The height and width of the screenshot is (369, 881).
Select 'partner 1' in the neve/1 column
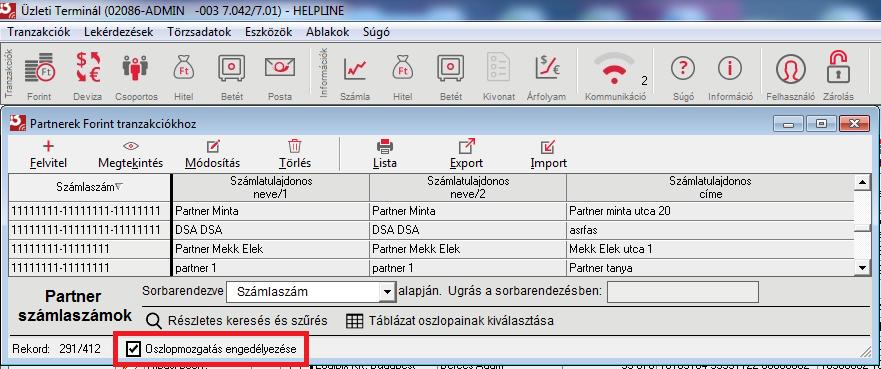point(271,268)
